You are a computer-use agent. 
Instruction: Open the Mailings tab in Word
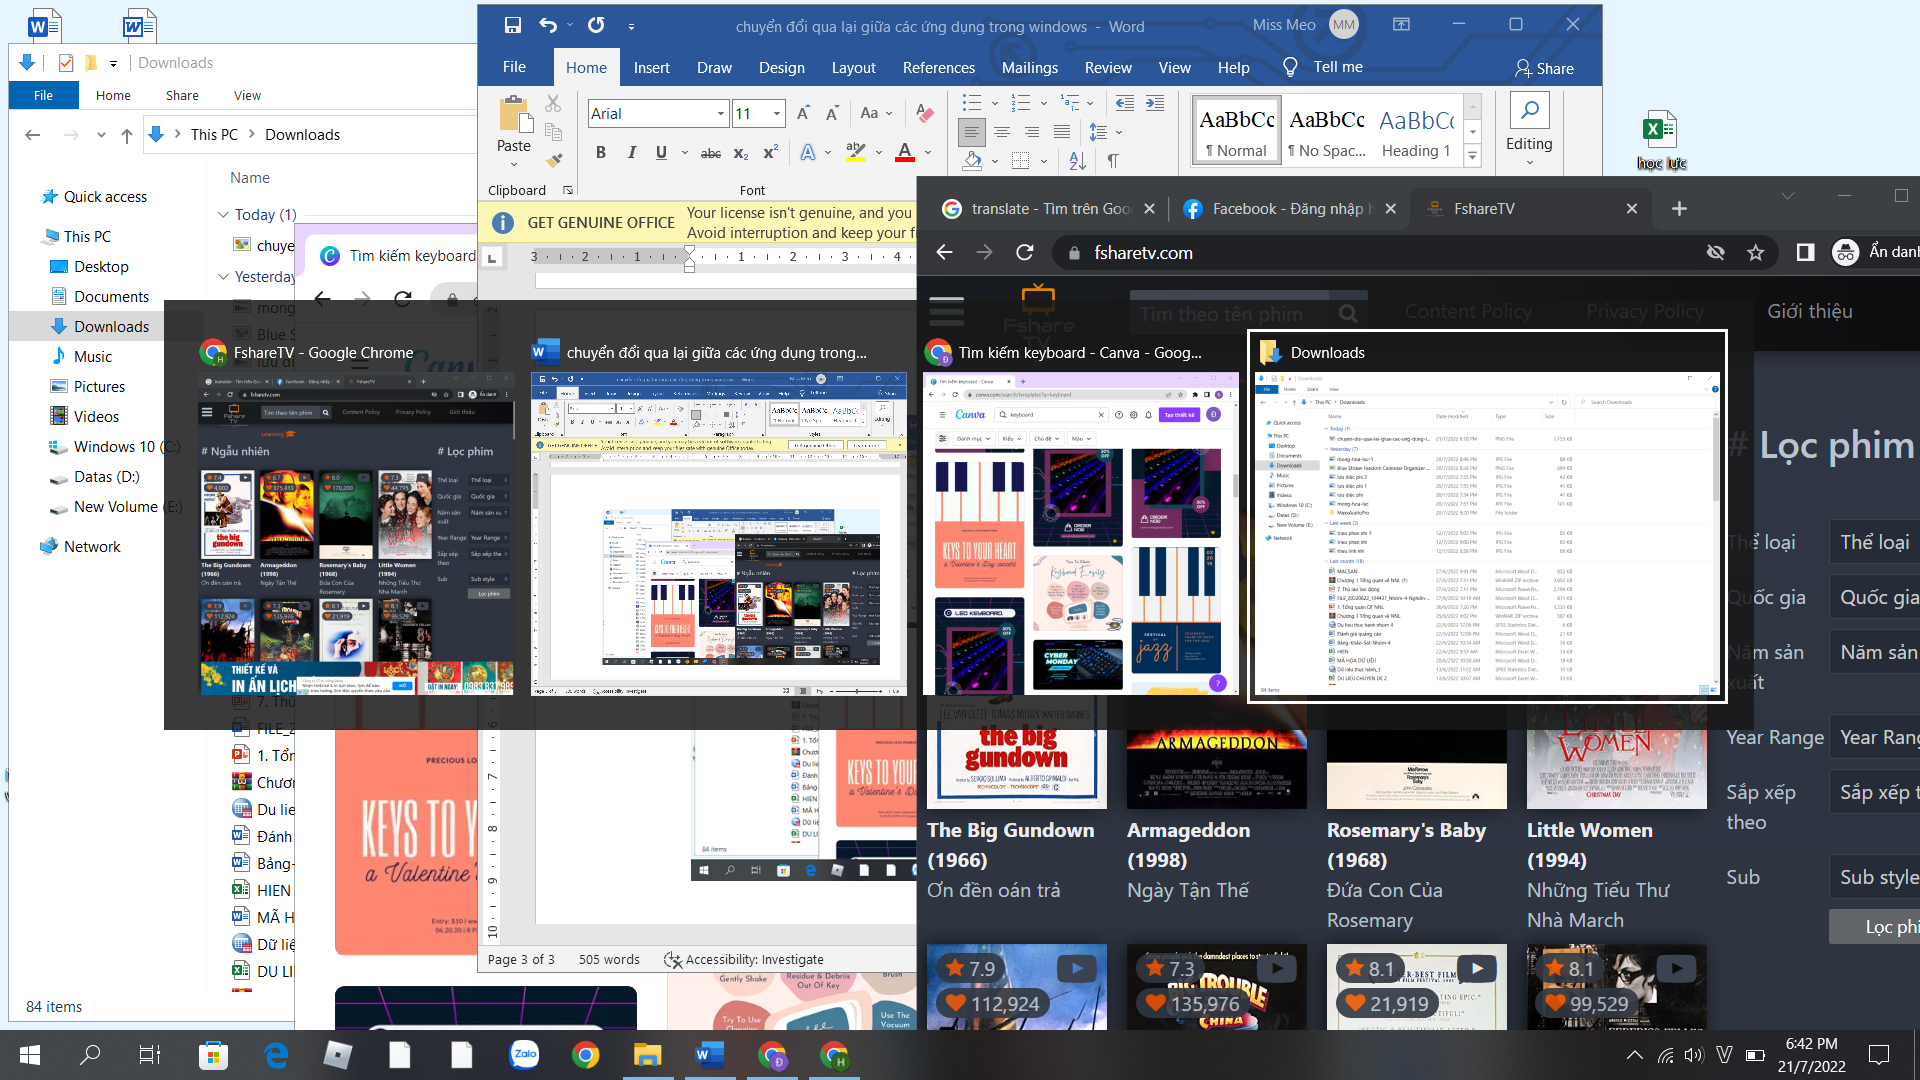click(1029, 67)
